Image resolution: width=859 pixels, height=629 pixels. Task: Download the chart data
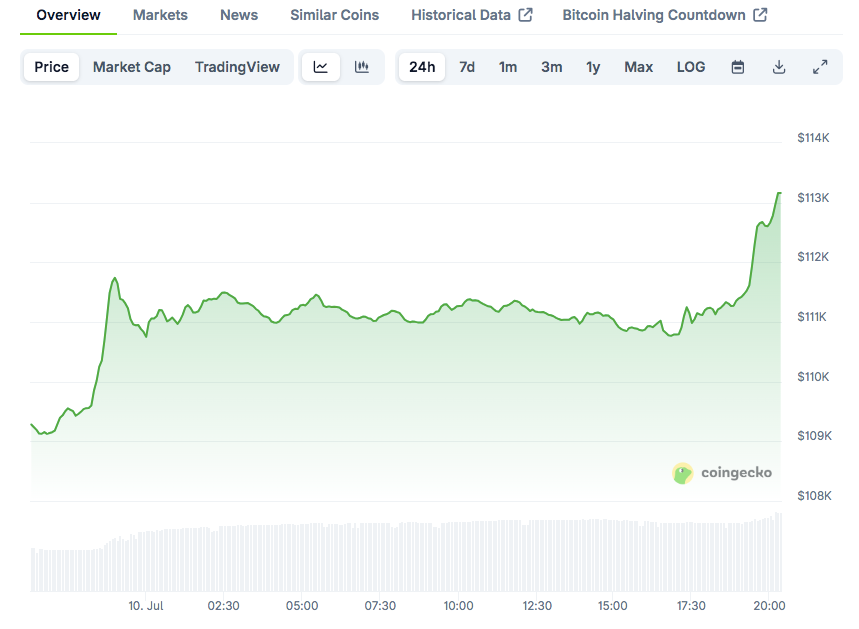779,67
